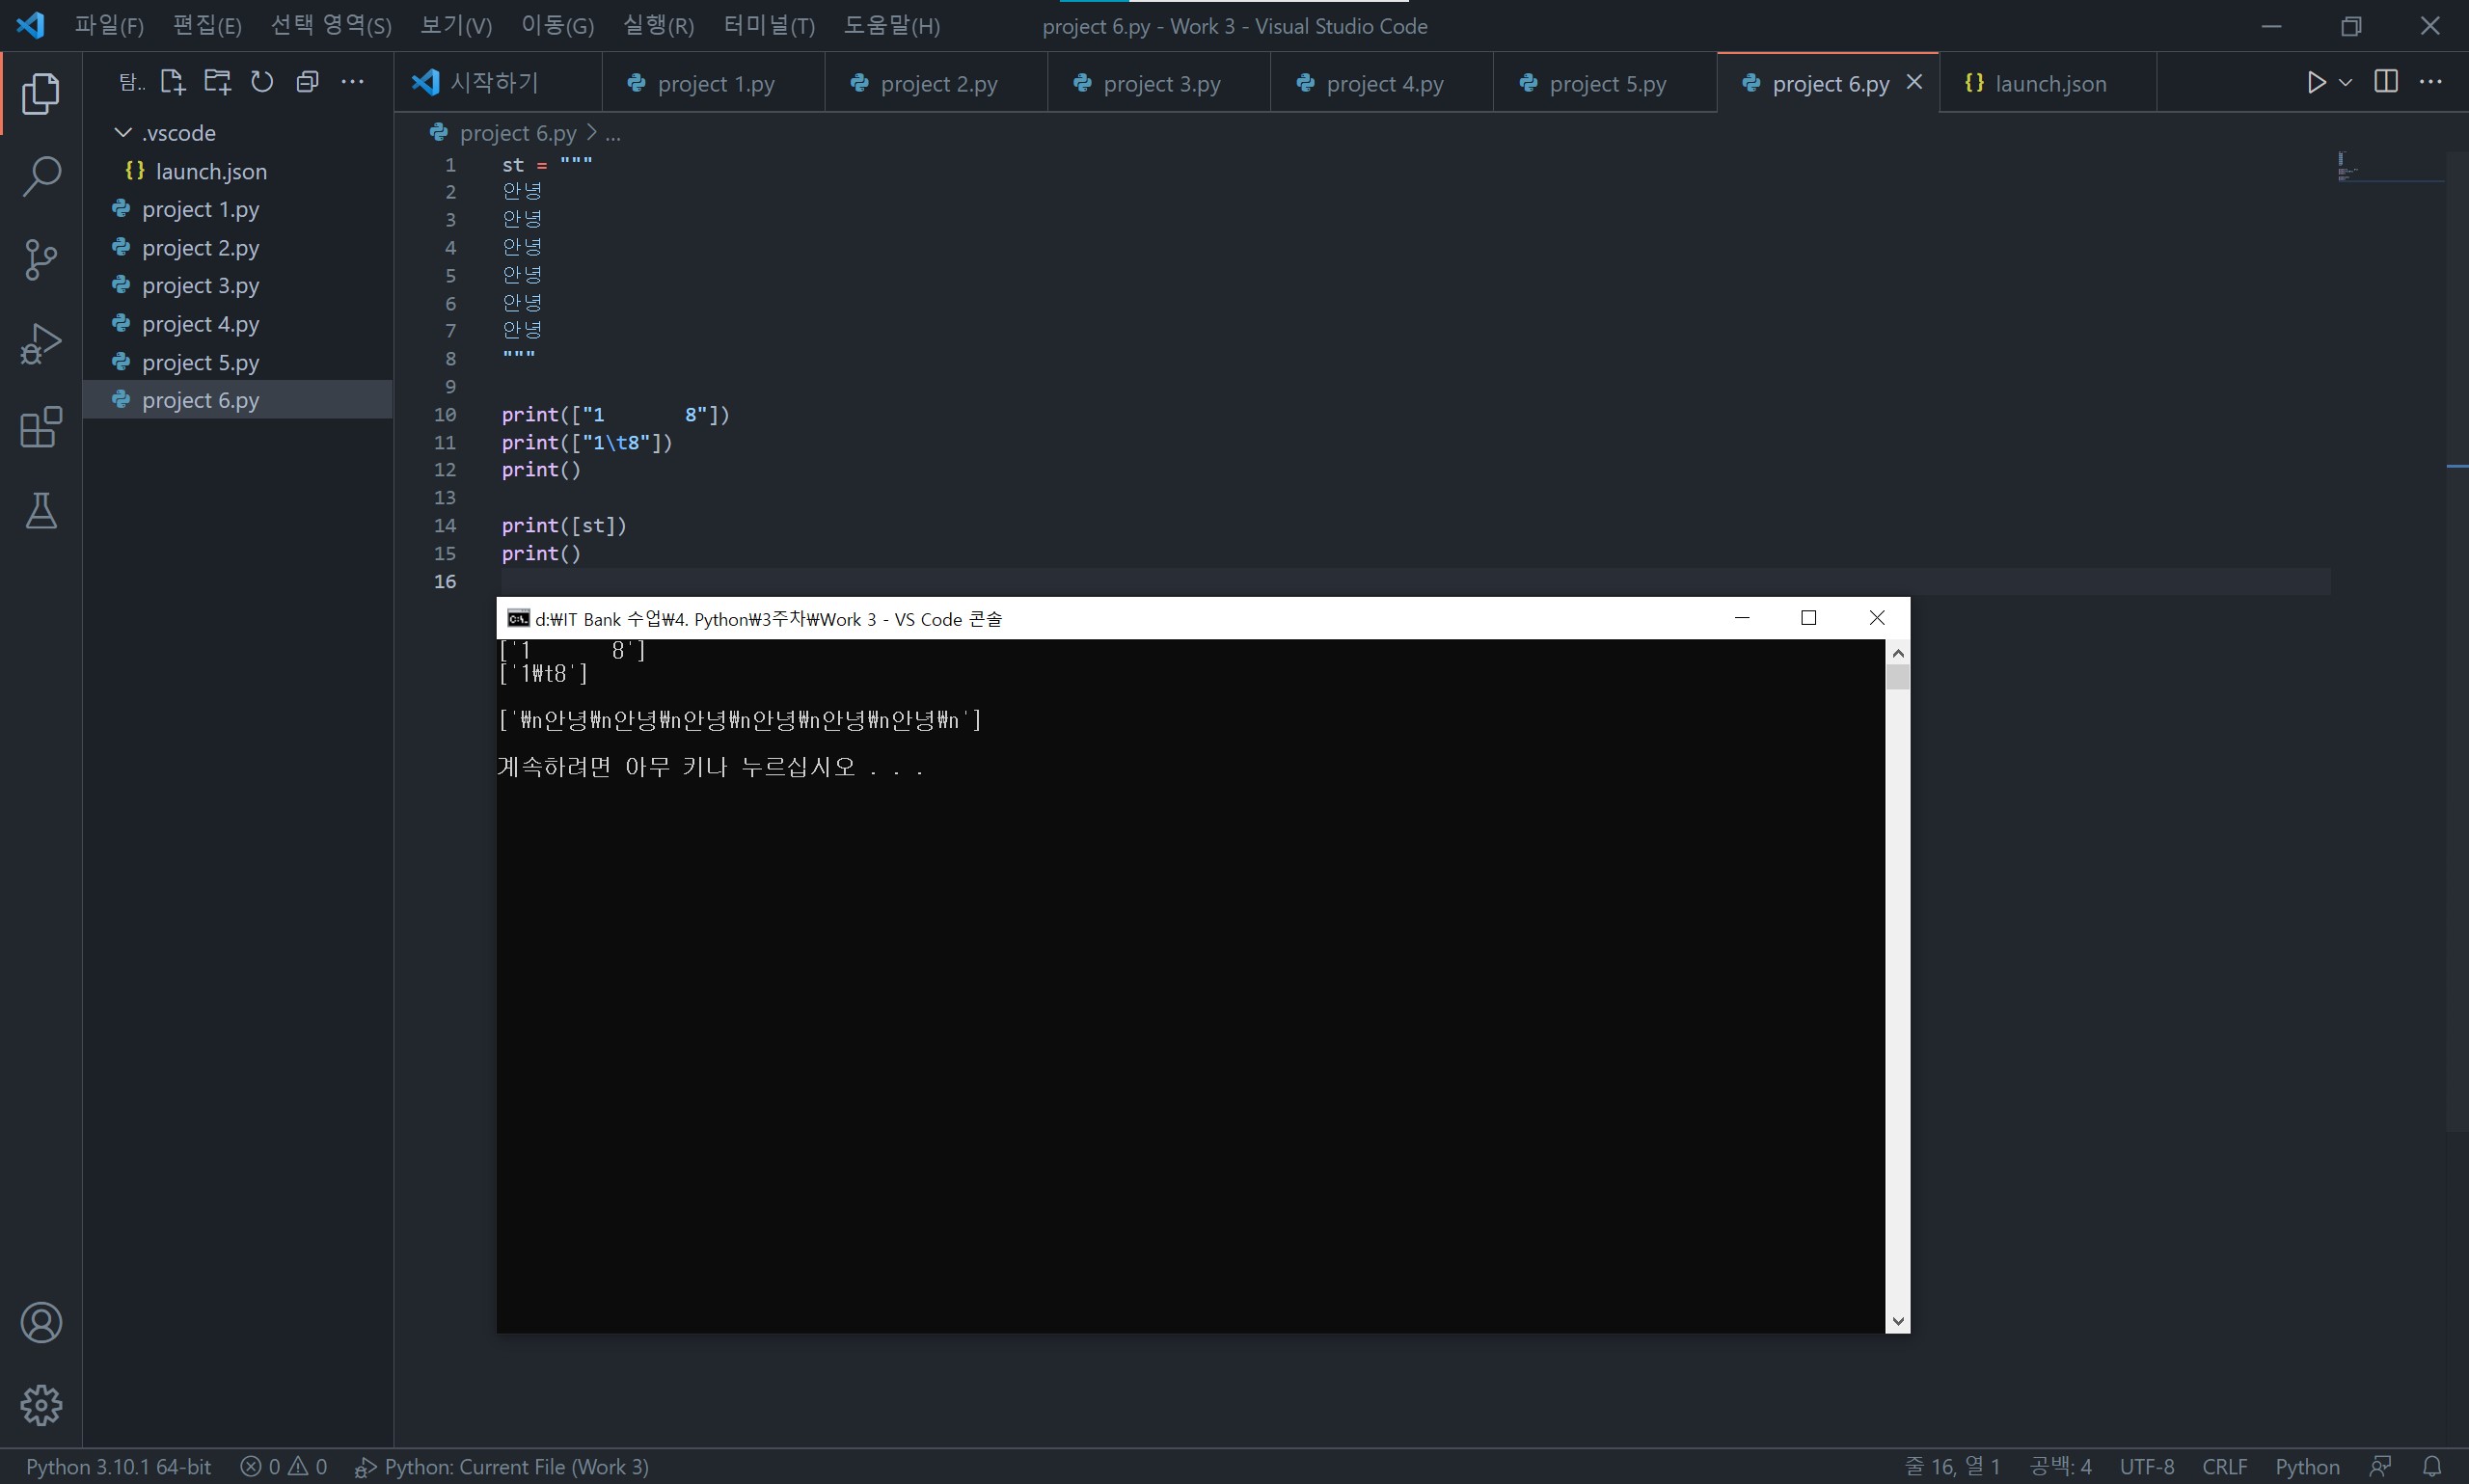Open explorer more actions ellipsis
This screenshot has height=1484, width=2469.
[x=352, y=82]
